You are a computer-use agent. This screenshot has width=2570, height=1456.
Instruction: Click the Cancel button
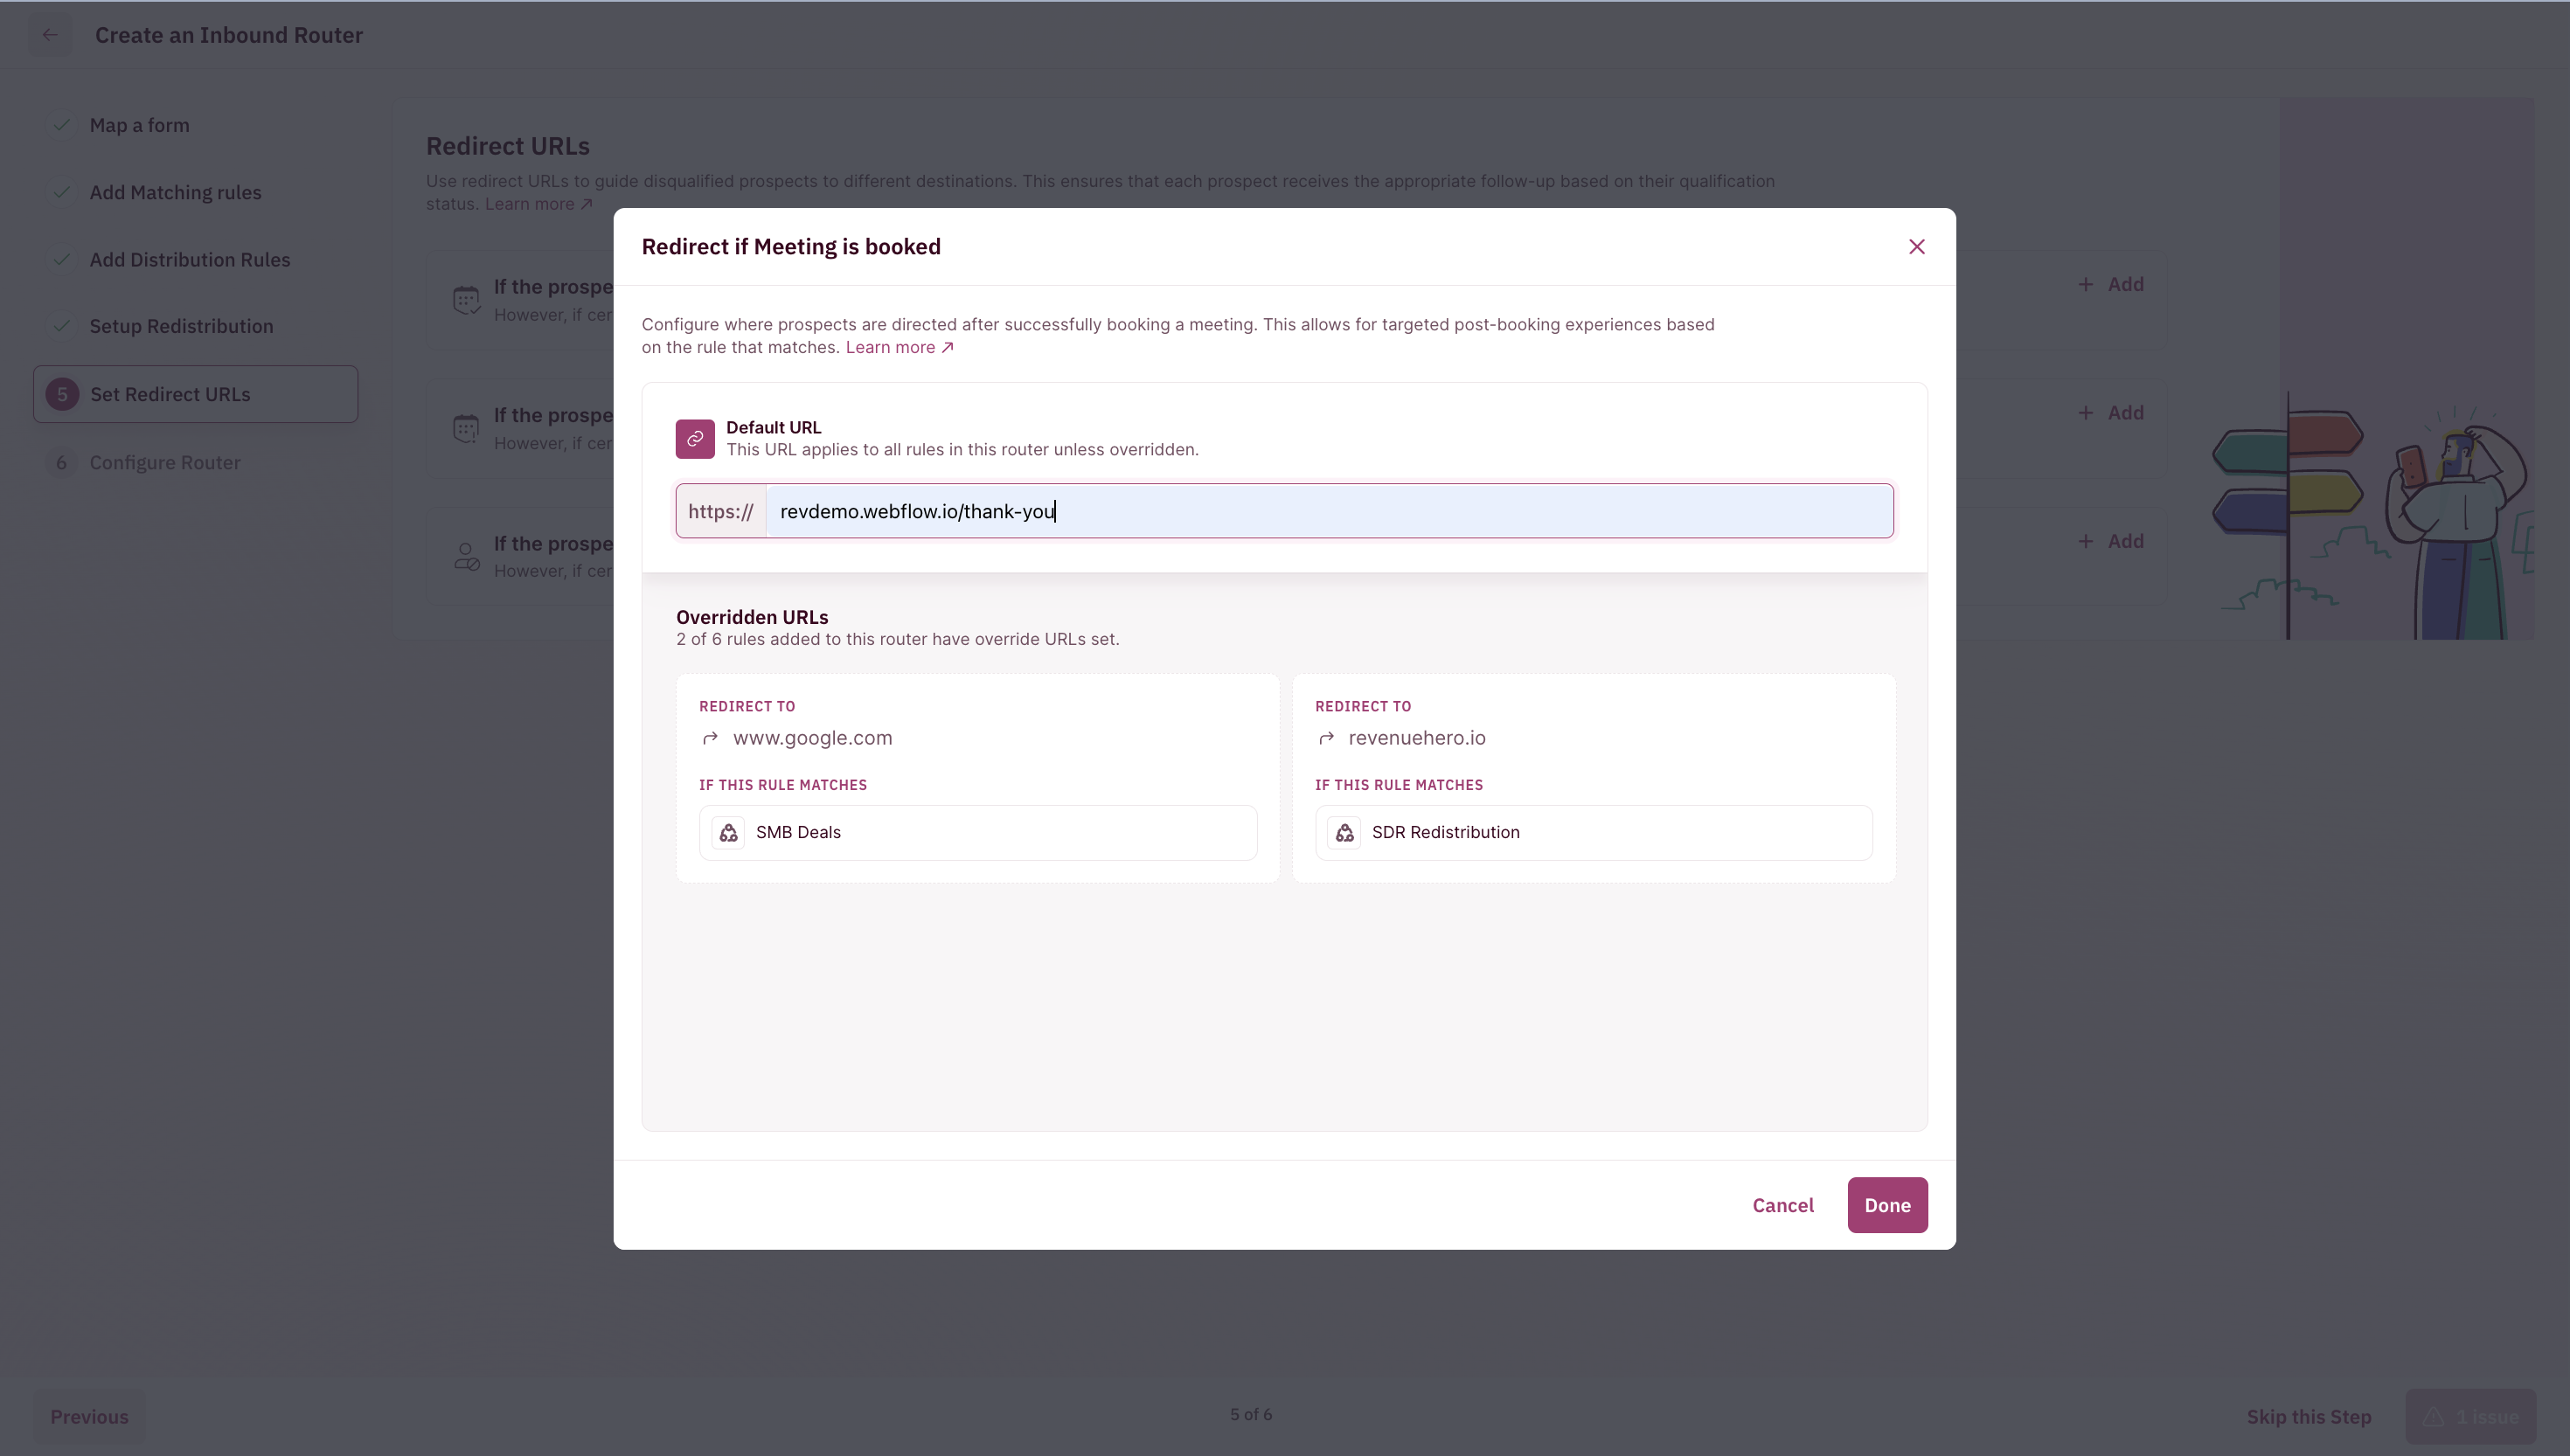tap(1783, 1205)
